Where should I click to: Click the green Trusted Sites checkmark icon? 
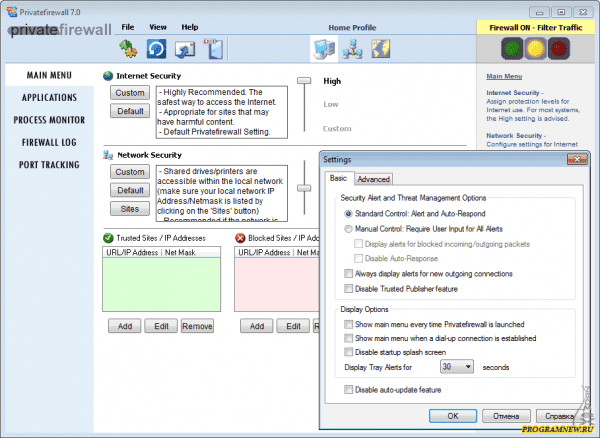pyautogui.click(x=108, y=238)
